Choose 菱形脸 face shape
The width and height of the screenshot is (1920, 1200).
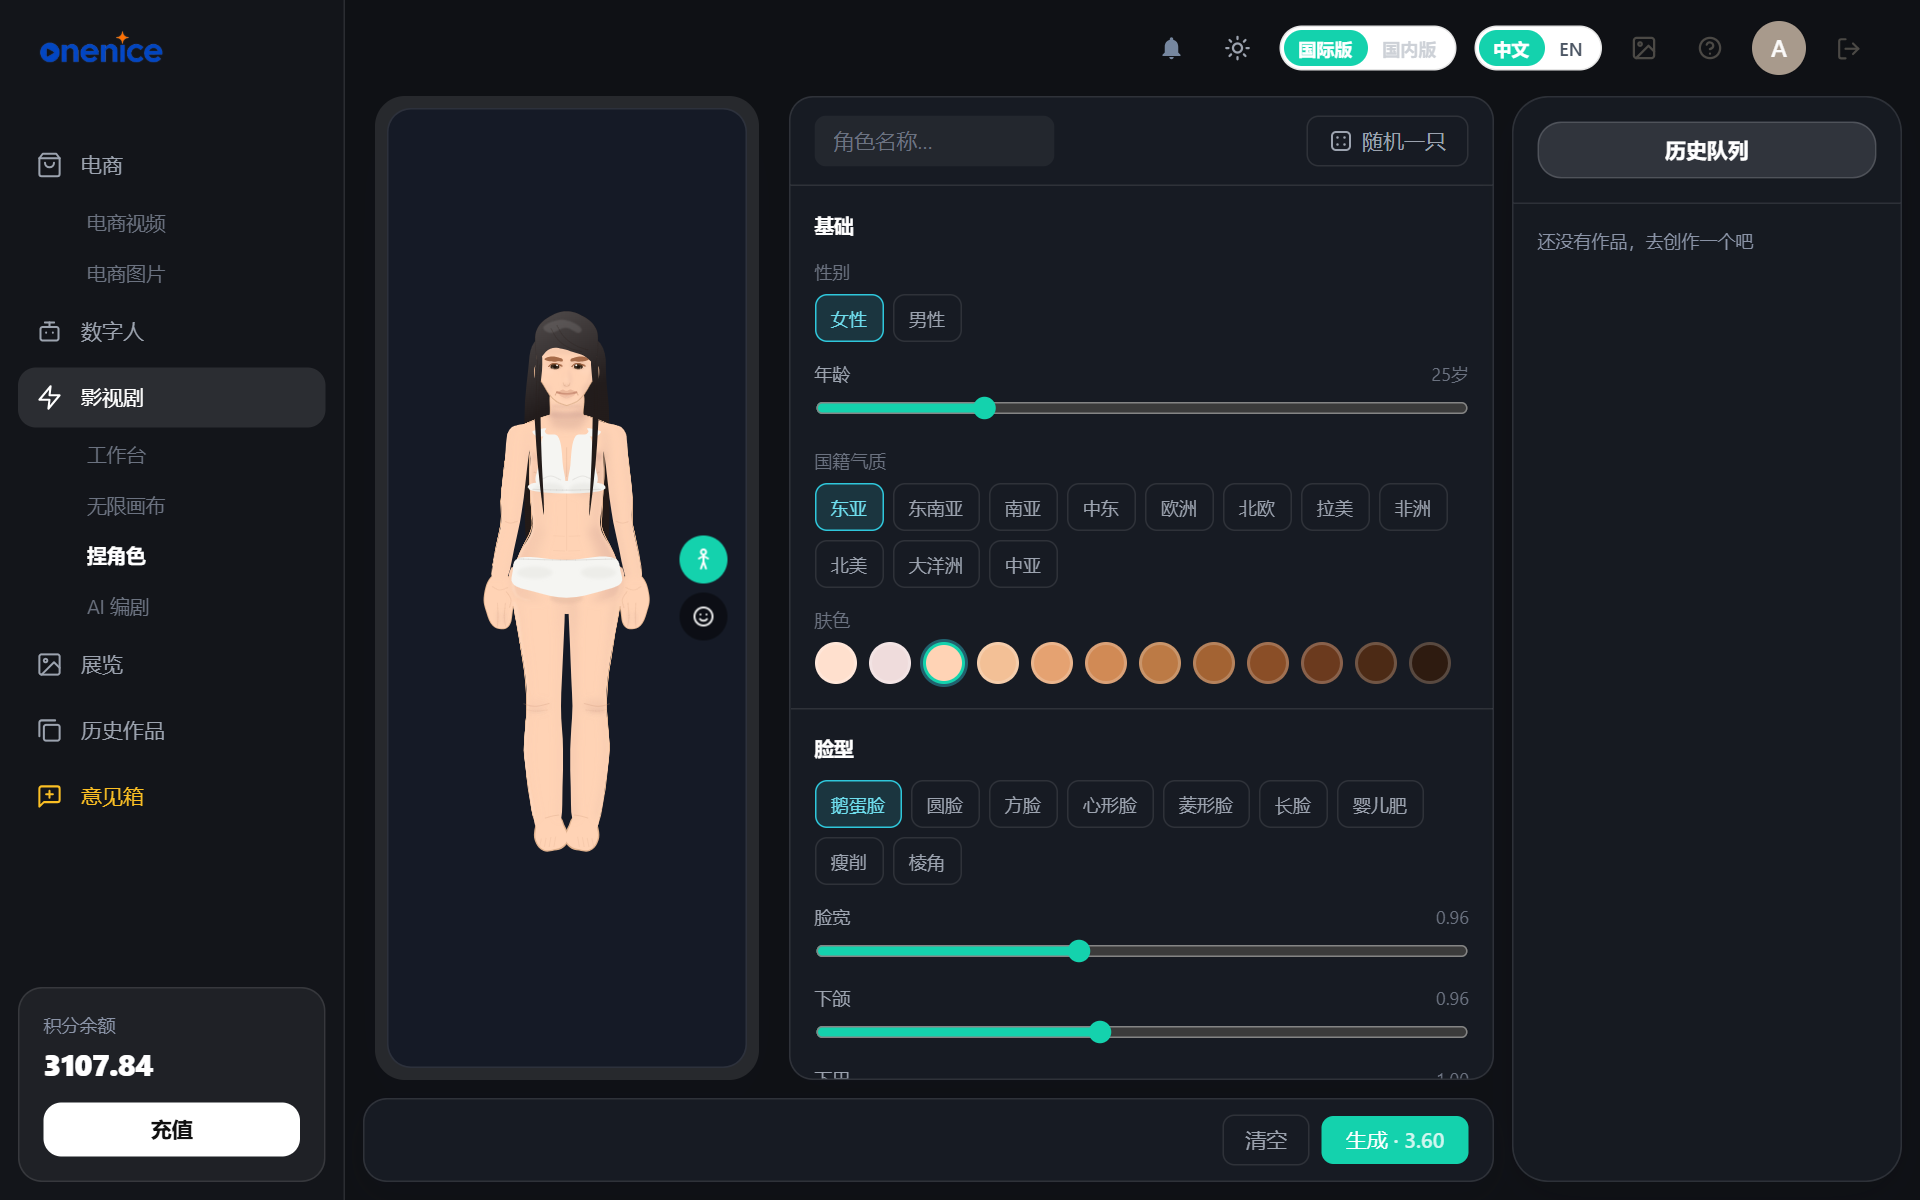click(x=1205, y=805)
